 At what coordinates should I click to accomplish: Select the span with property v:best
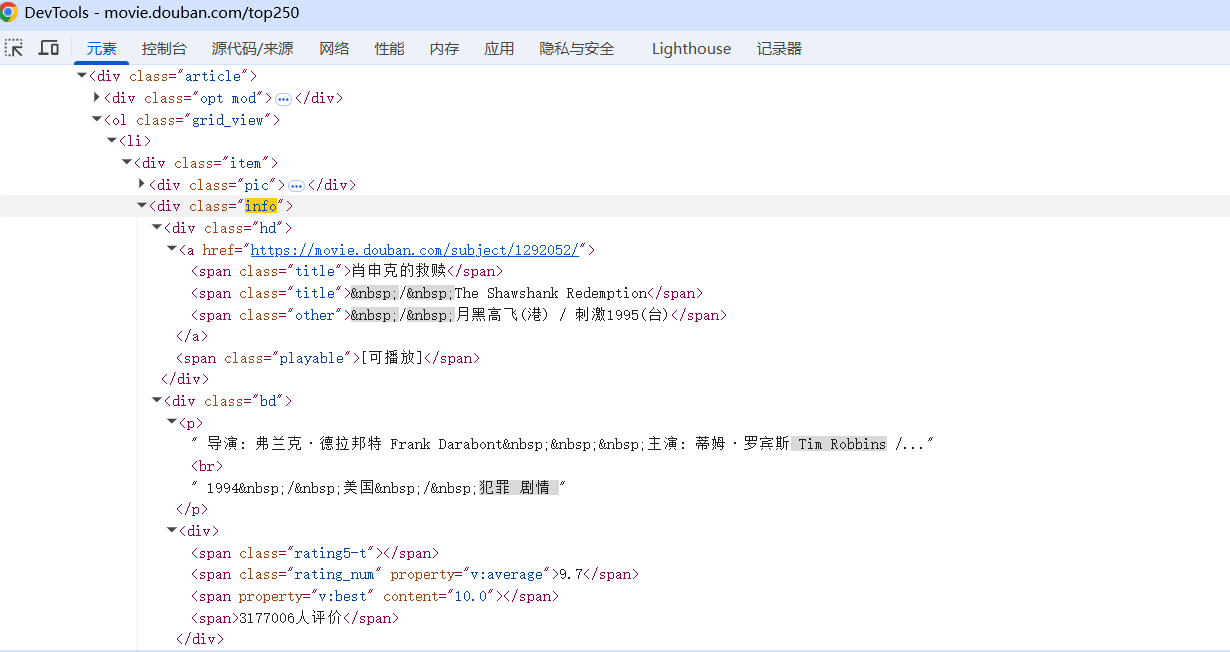pyautogui.click(x=375, y=596)
